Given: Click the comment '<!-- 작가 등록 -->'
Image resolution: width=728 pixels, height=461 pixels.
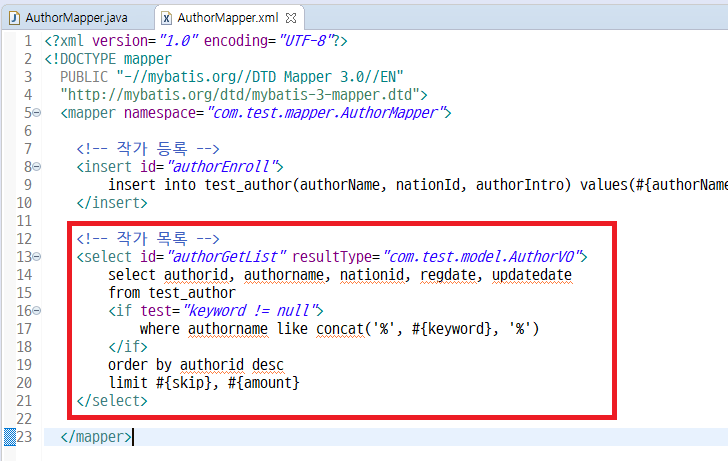Looking at the screenshot, I should [148, 149].
